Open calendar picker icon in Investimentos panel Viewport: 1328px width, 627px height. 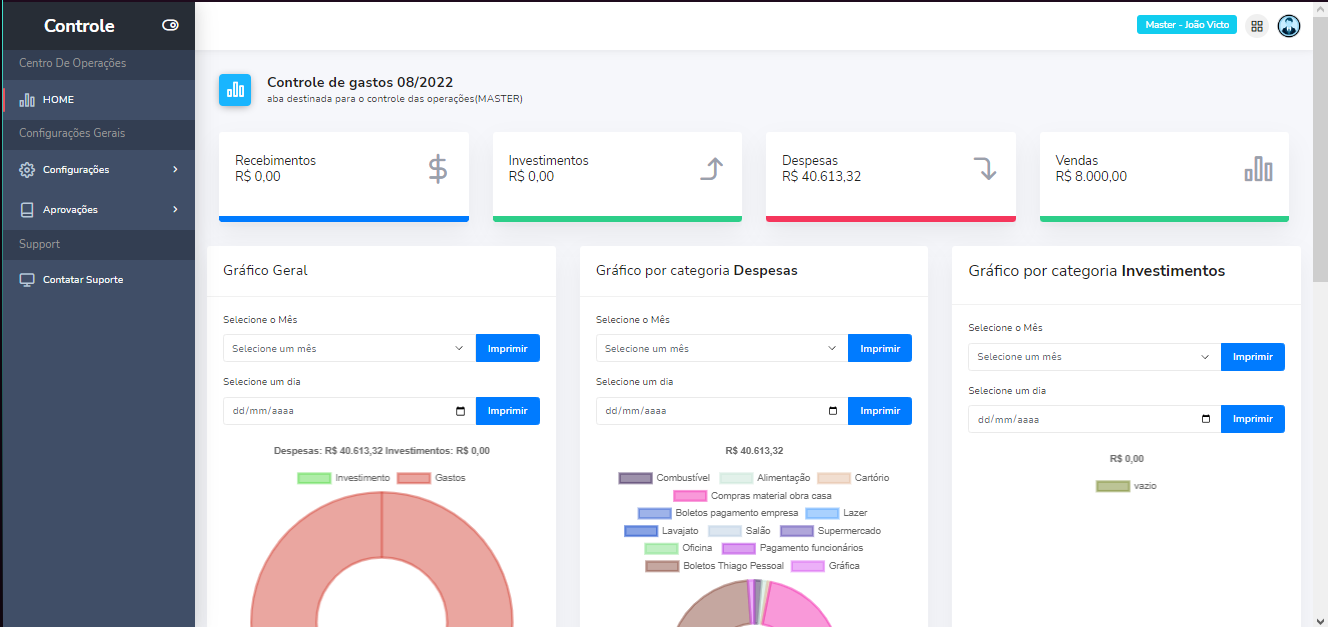tap(1205, 419)
